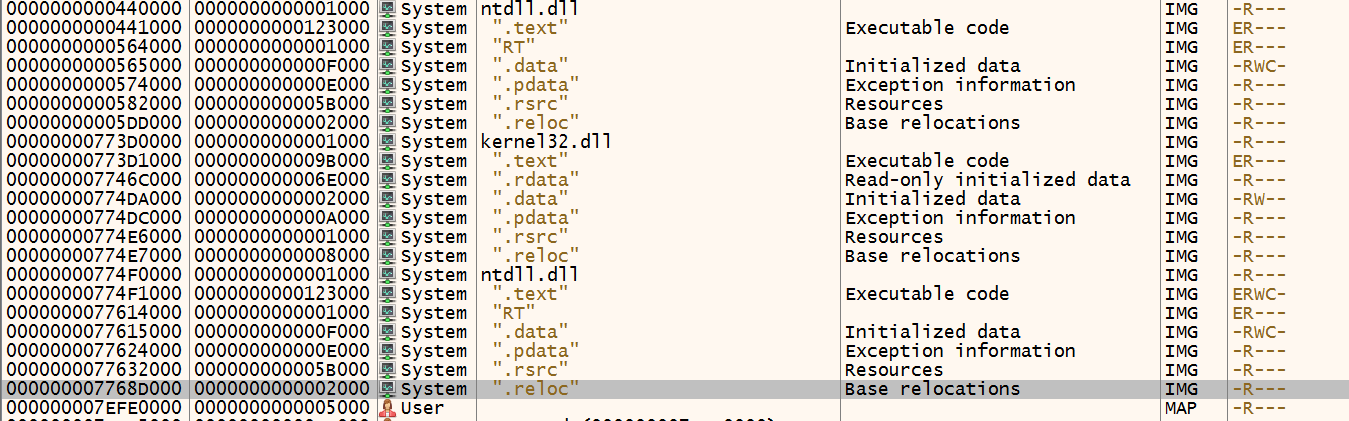Image resolution: width=1349 pixels, height=421 pixels.
Task: Click the ".data" section at 0000000000565000
Action: 530,66
